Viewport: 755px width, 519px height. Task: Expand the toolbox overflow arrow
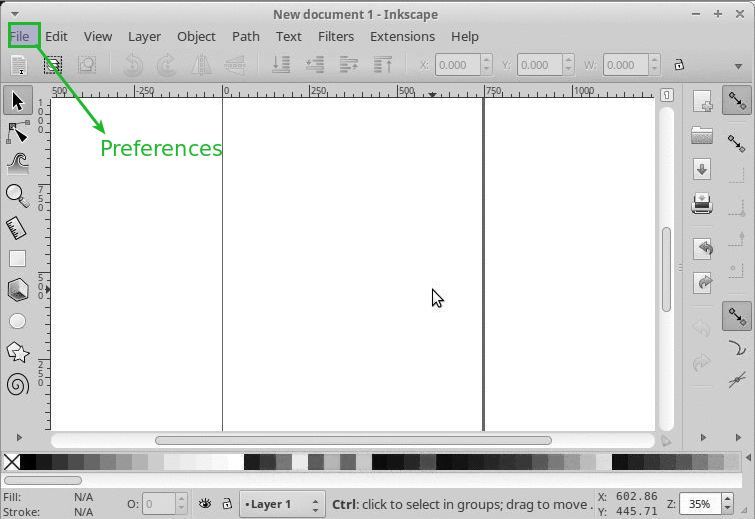point(19,437)
